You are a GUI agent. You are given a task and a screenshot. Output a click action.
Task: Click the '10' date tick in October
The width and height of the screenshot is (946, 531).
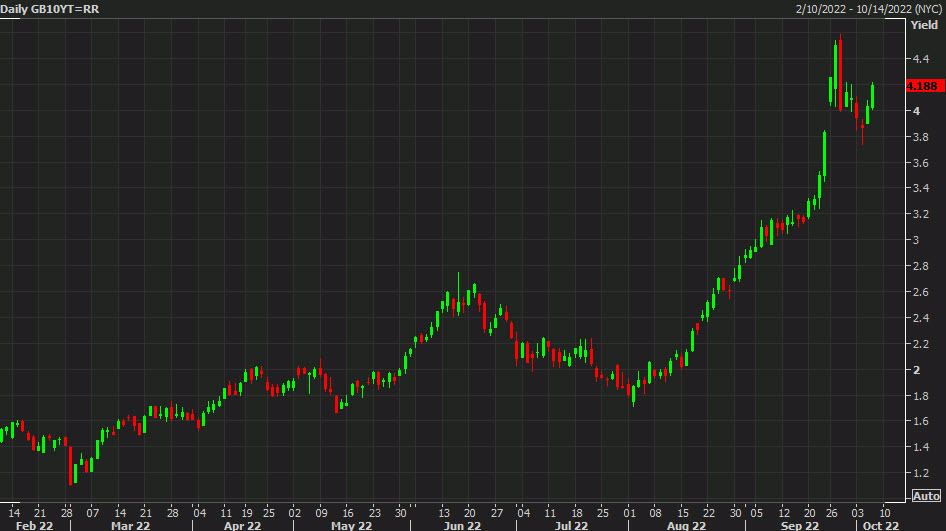point(884,513)
